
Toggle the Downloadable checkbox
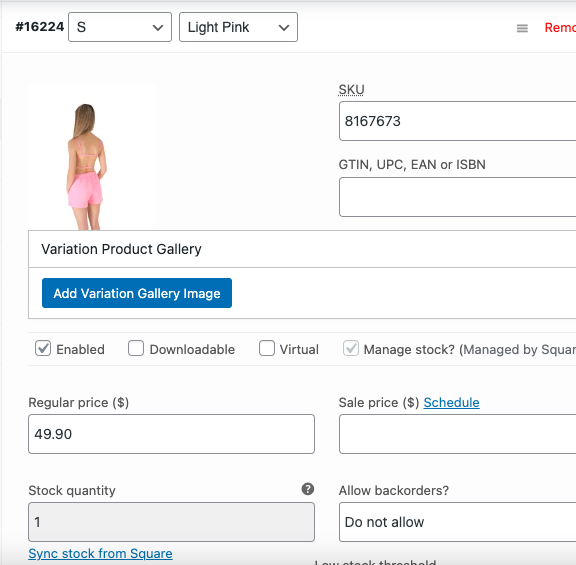[x=136, y=348]
